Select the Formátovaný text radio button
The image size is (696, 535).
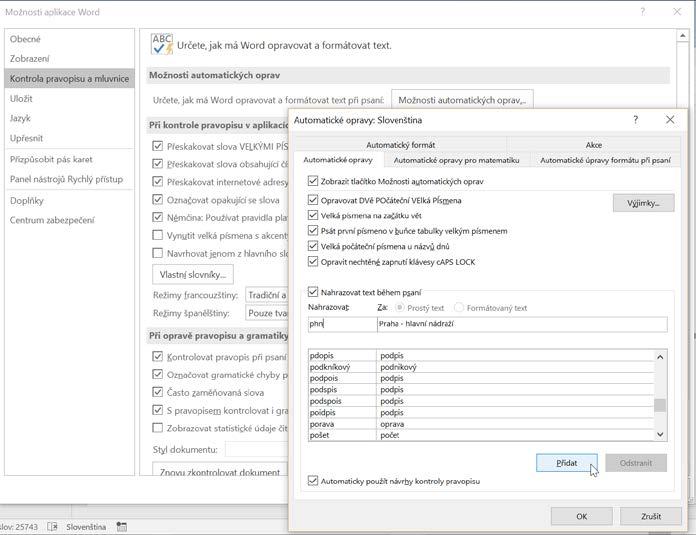coord(459,307)
